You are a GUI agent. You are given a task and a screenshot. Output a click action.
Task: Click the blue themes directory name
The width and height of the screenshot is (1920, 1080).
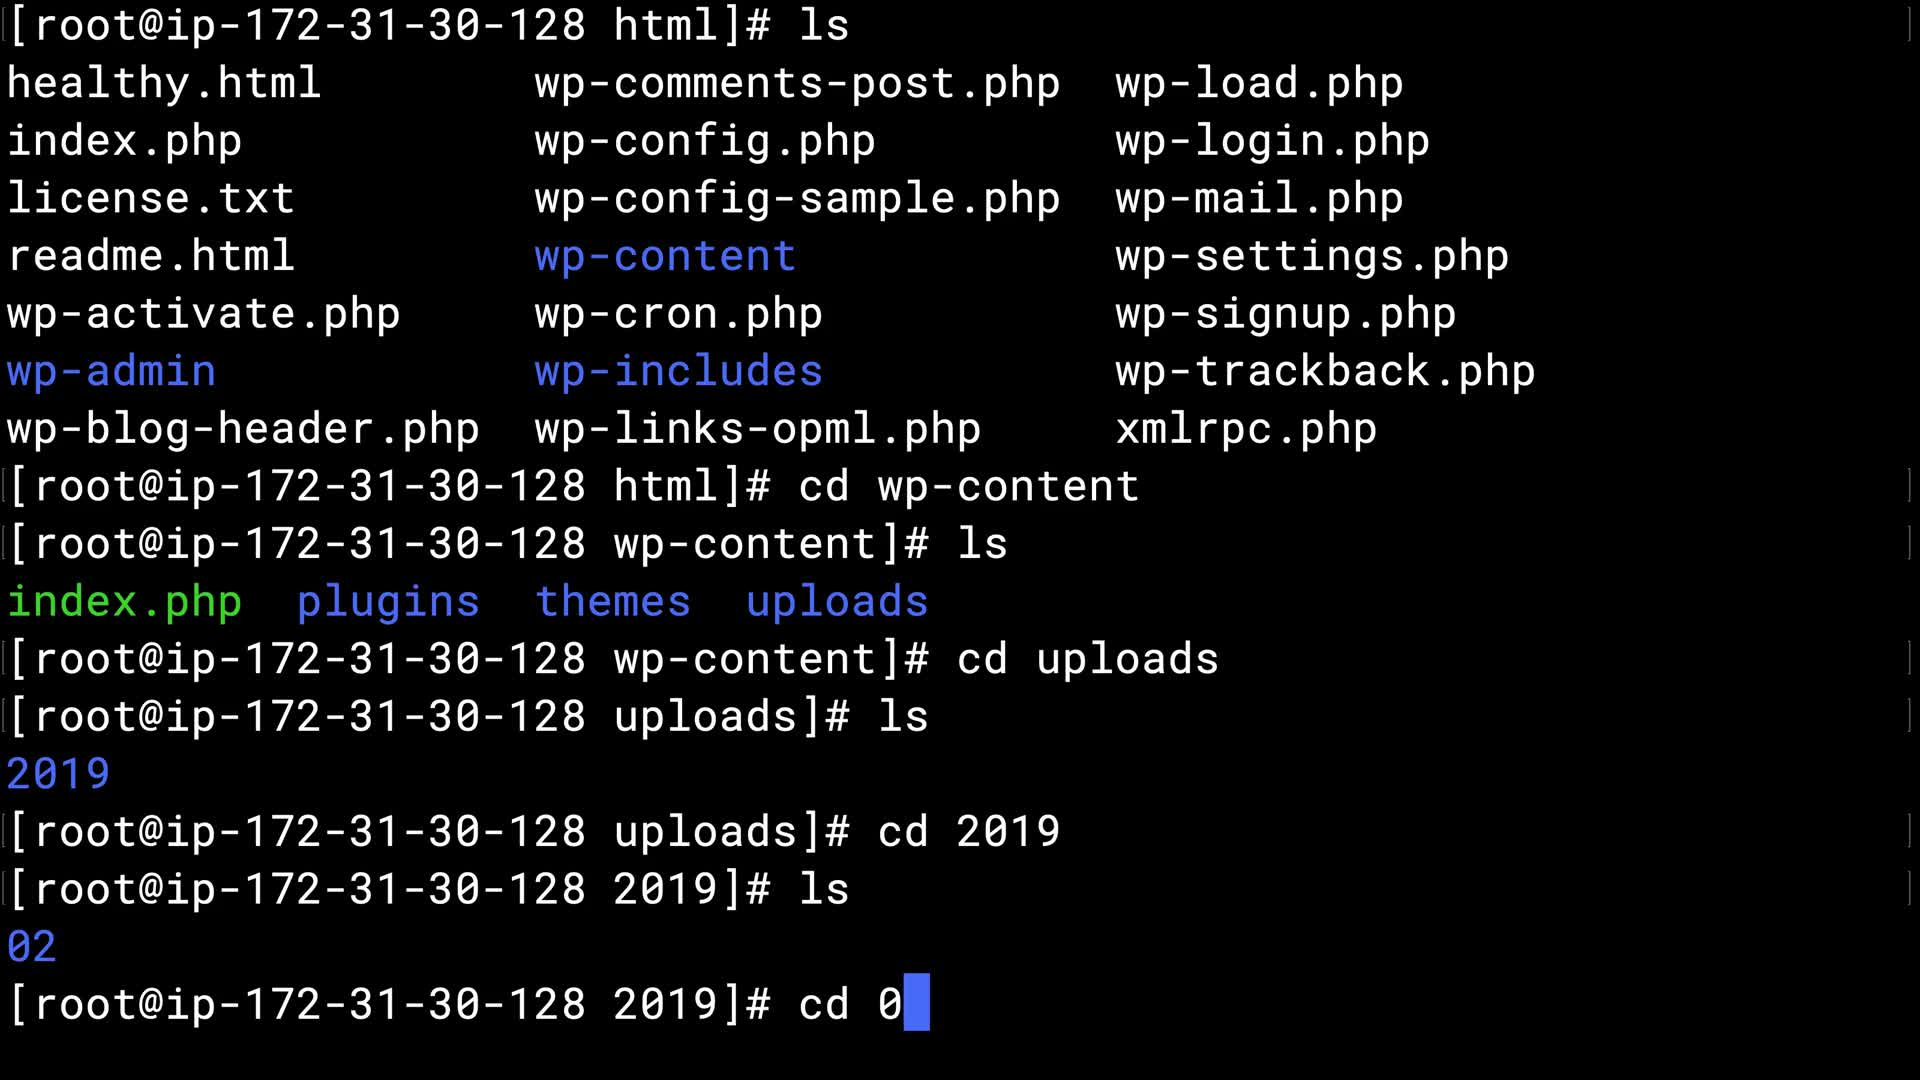(612, 602)
